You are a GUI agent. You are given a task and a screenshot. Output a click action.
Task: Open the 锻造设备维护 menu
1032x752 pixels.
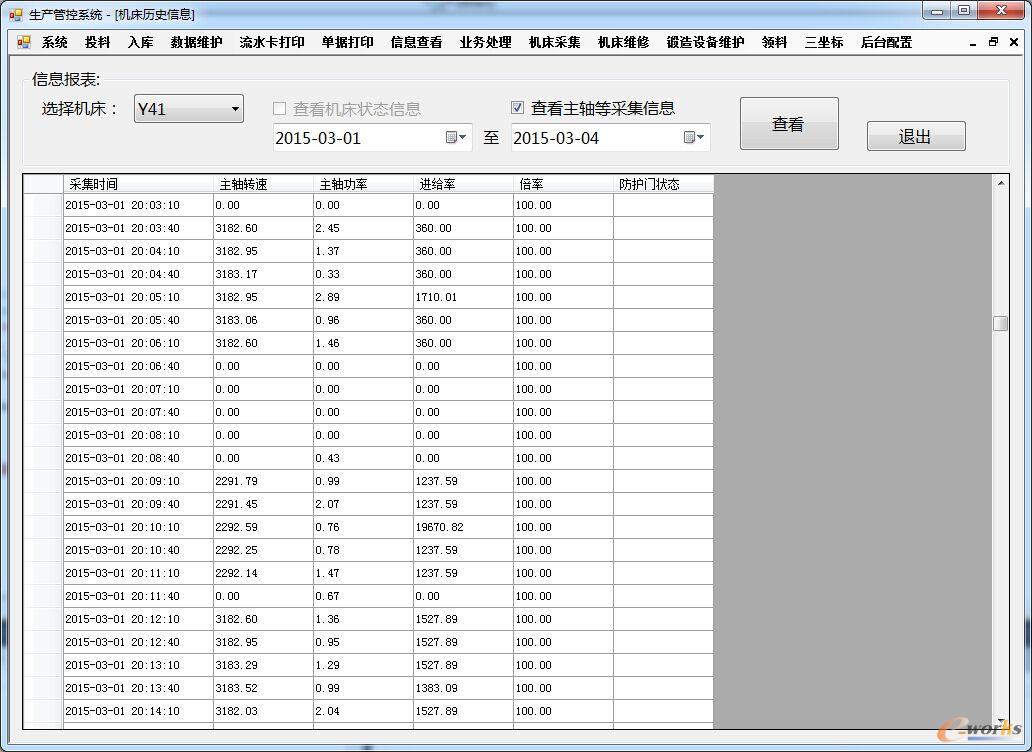point(706,43)
